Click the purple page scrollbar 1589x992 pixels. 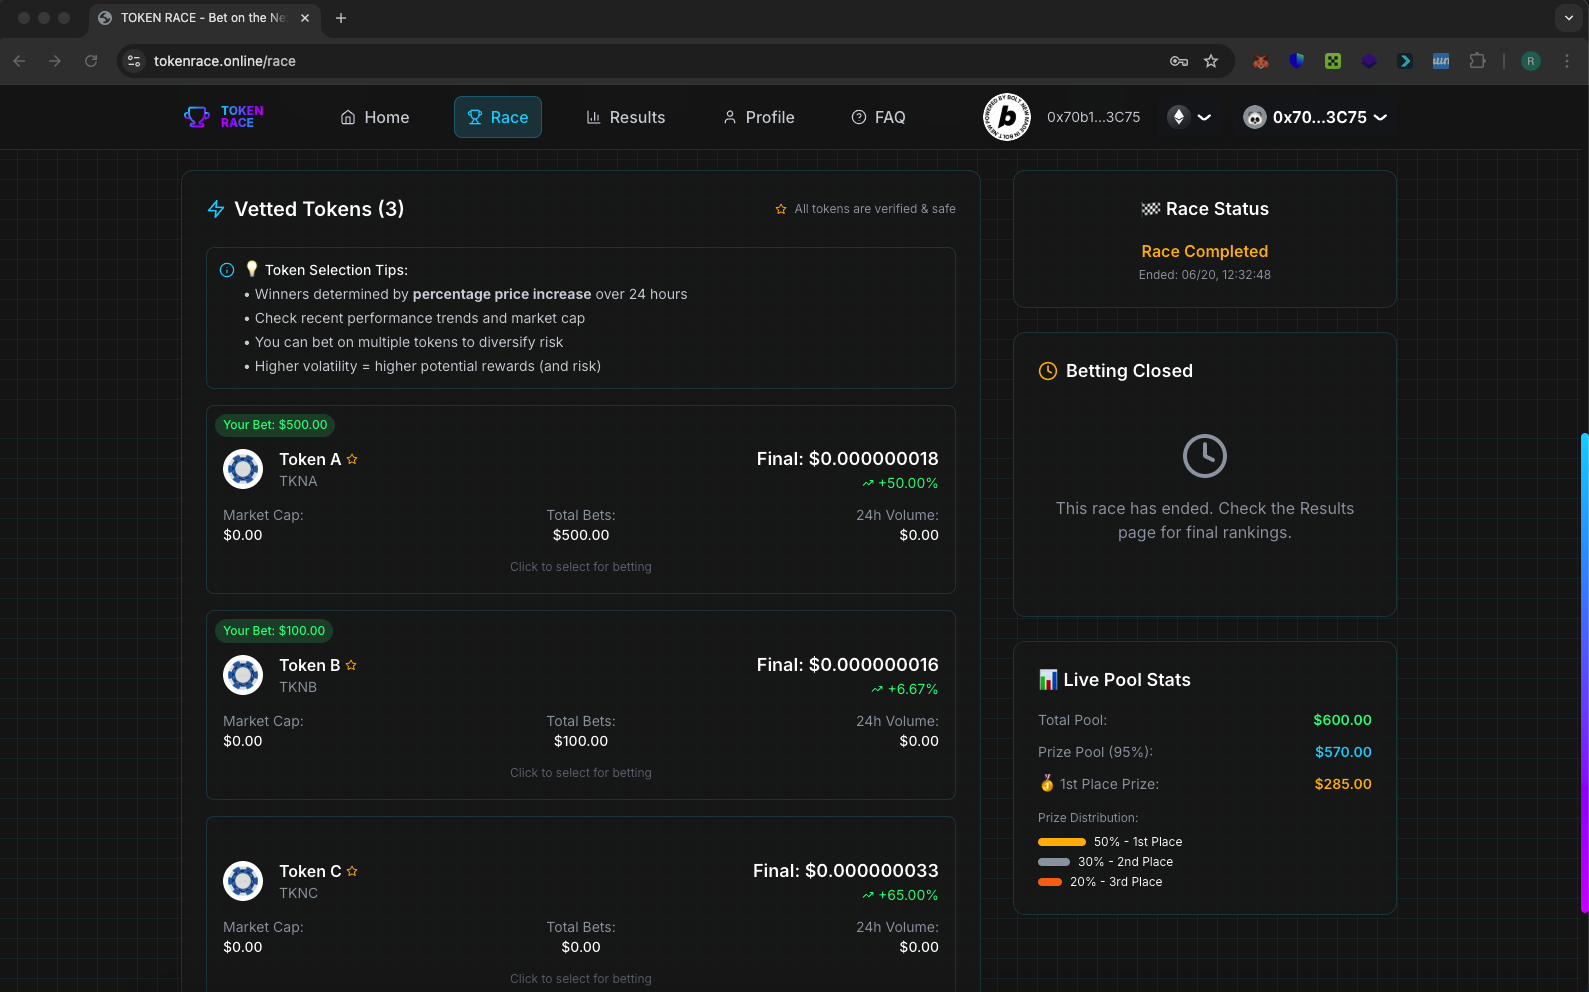[x=1585, y=672]
